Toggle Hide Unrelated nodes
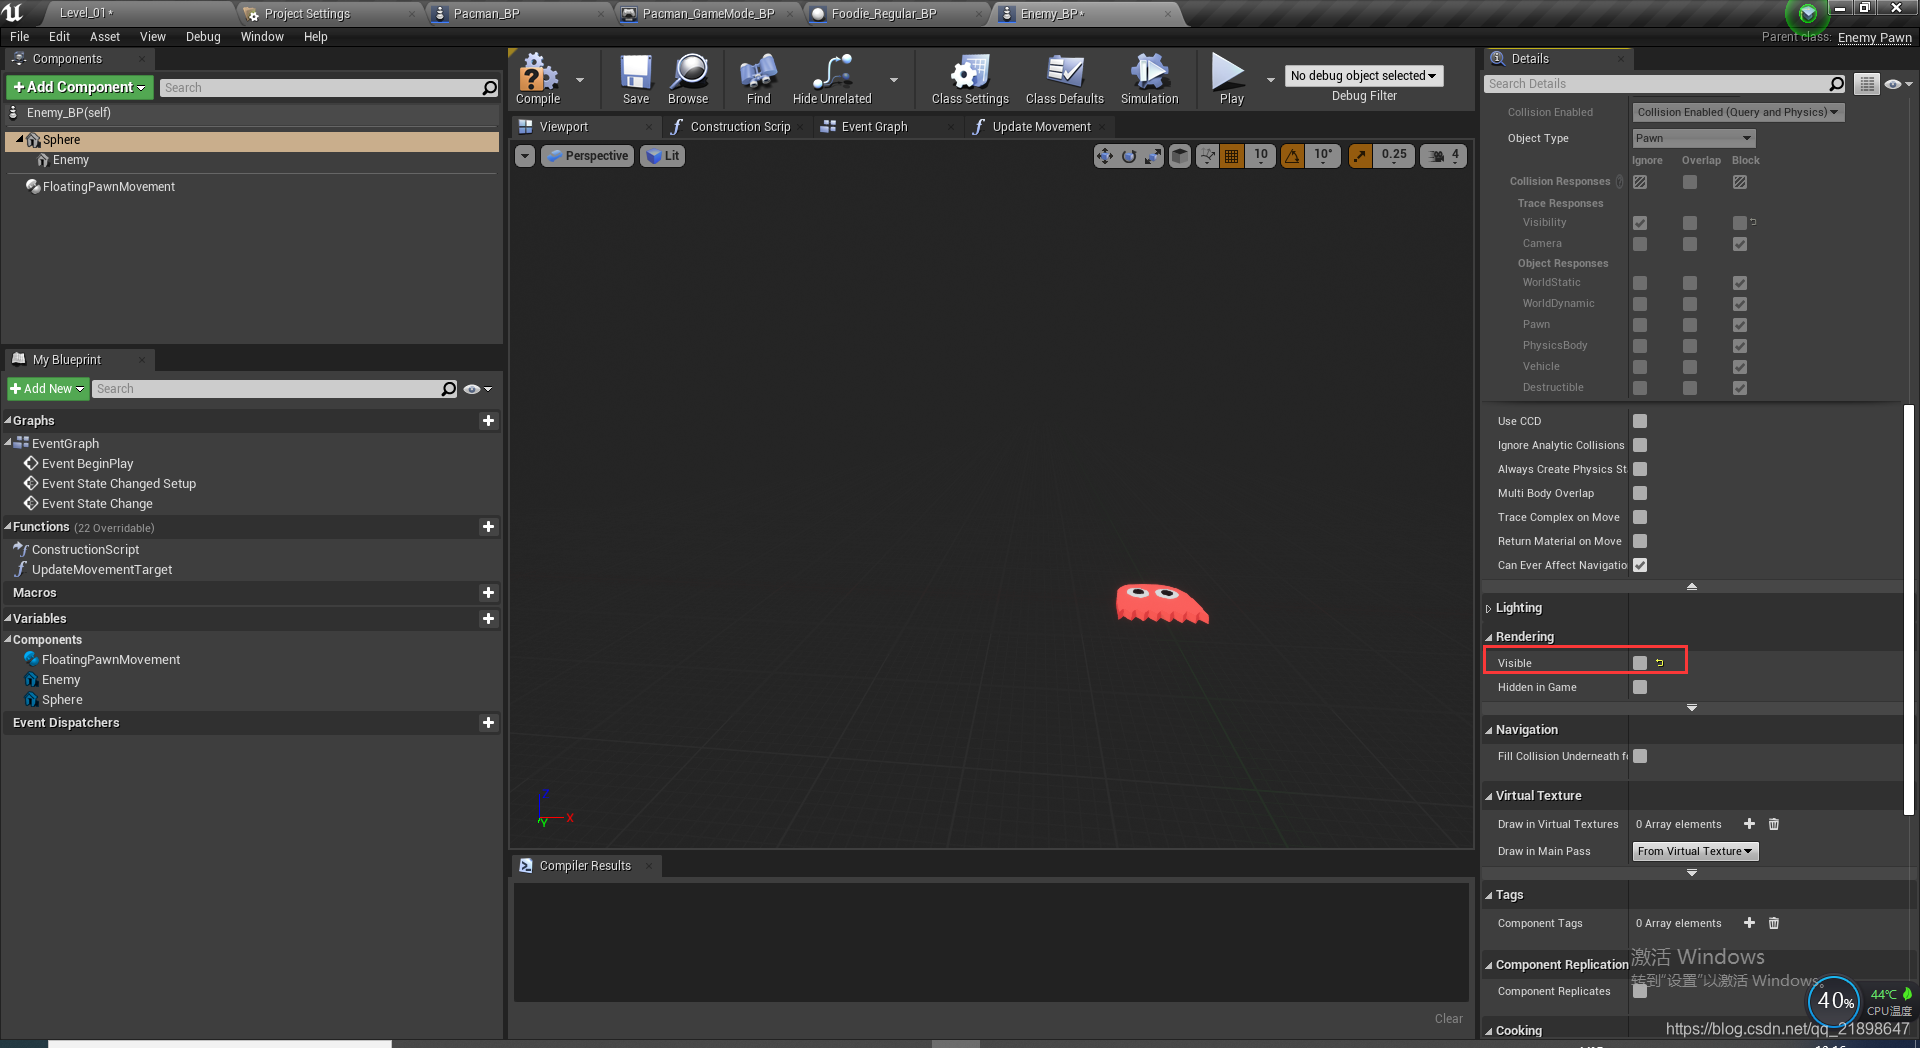The width and height of the screenshot is (1920, 1048). click(x=832, y=79)
